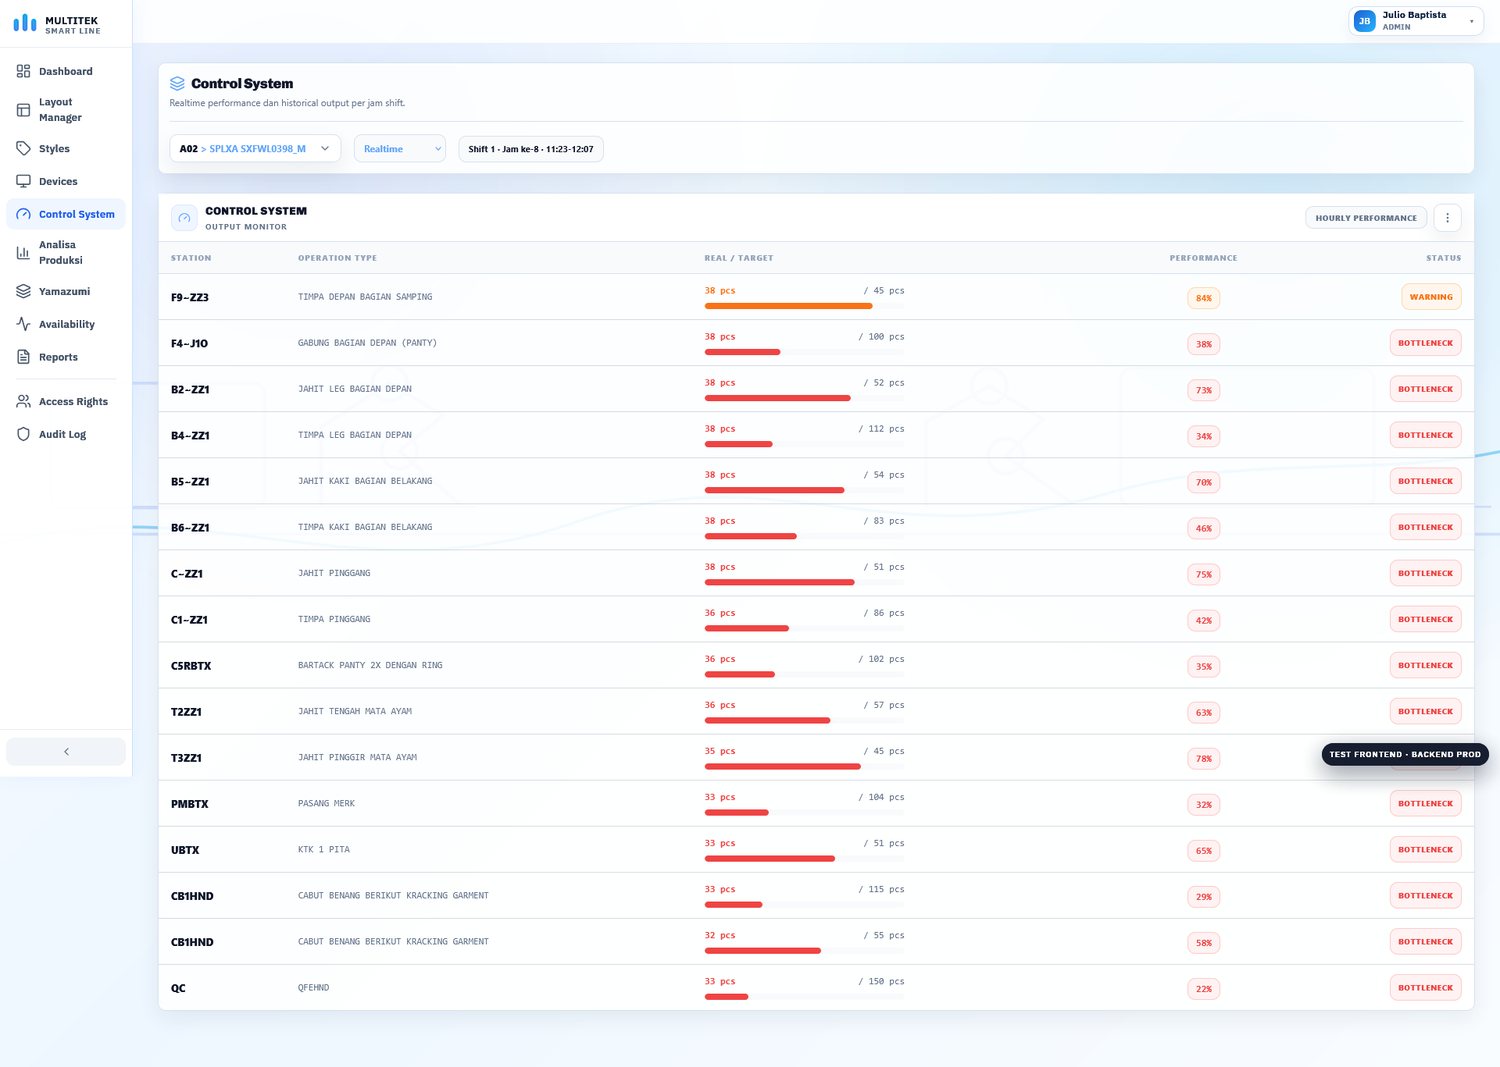Click the Test Frontend - Backend Prod pill
Viewport: 1500px width, 1067px height.
(1405, 754)
